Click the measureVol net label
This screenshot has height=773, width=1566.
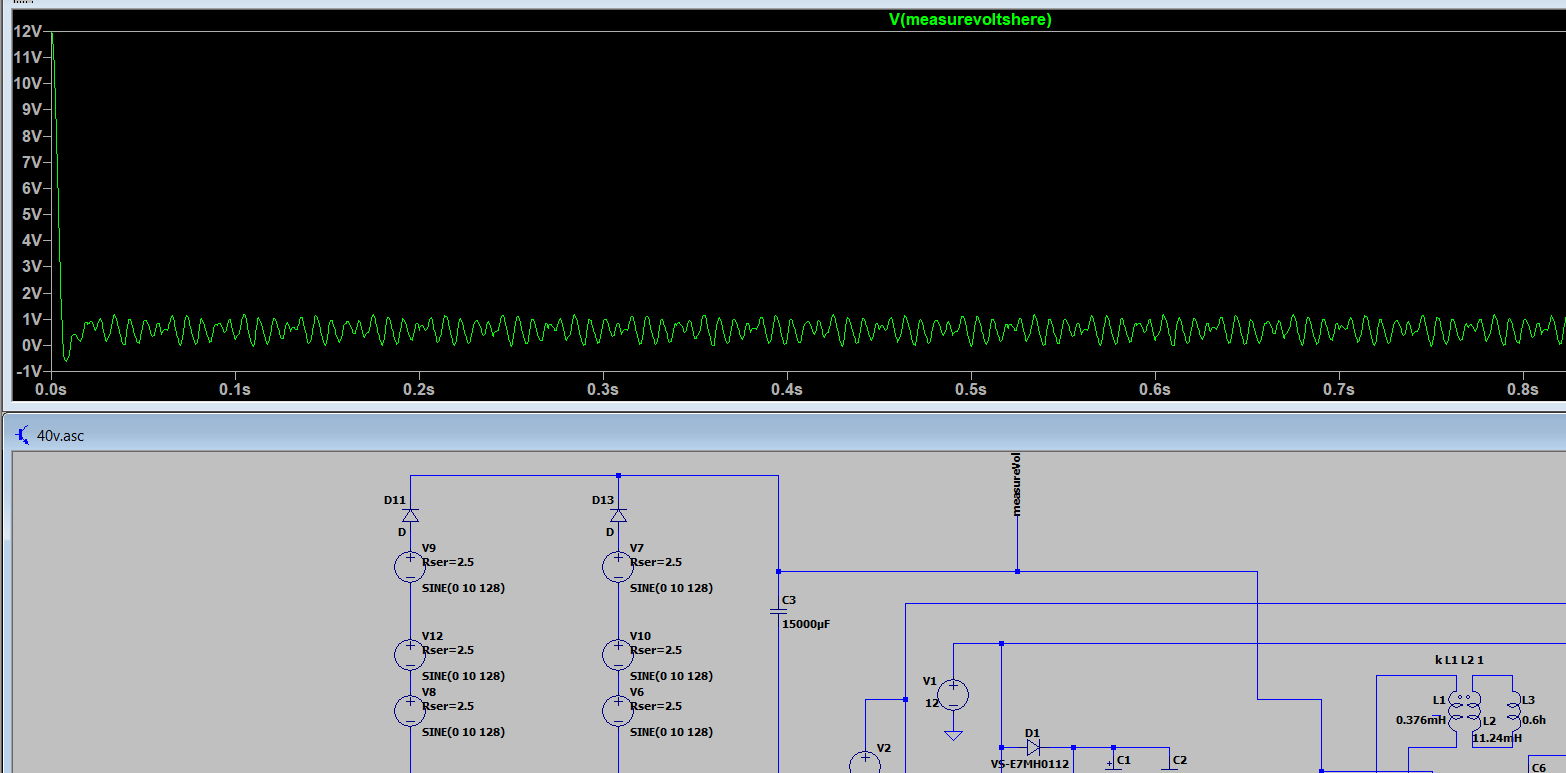[1017, 484]
